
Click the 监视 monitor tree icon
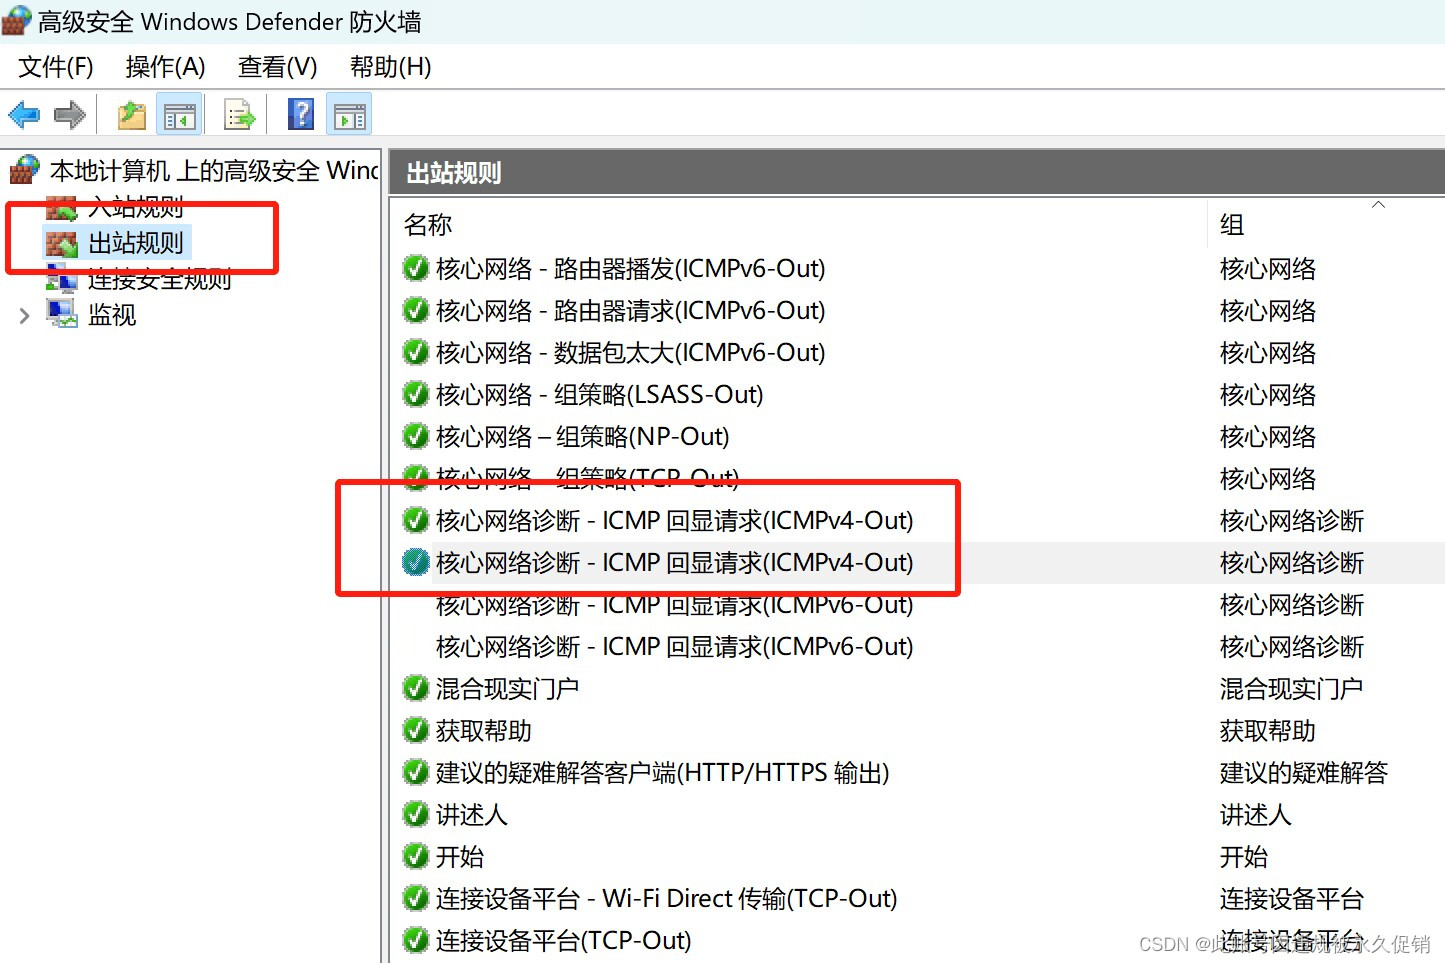pyautogui.click(x=62, y=314)
